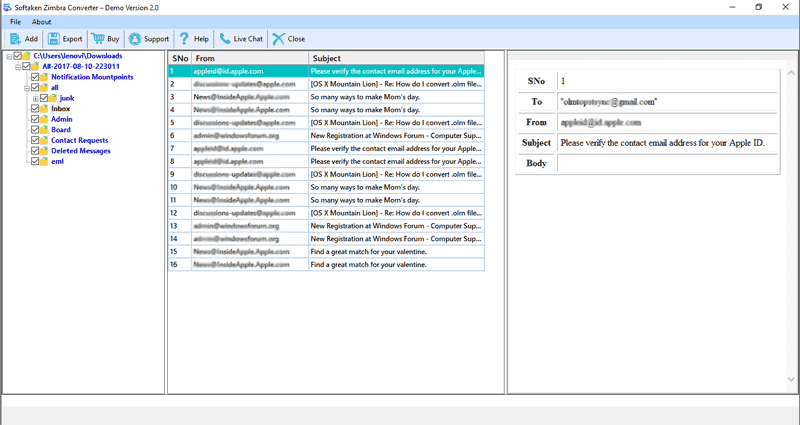The width and height of the screenshot is (800, 425).
Task: Click the Export toolbar icon
Action: point(54,39)
